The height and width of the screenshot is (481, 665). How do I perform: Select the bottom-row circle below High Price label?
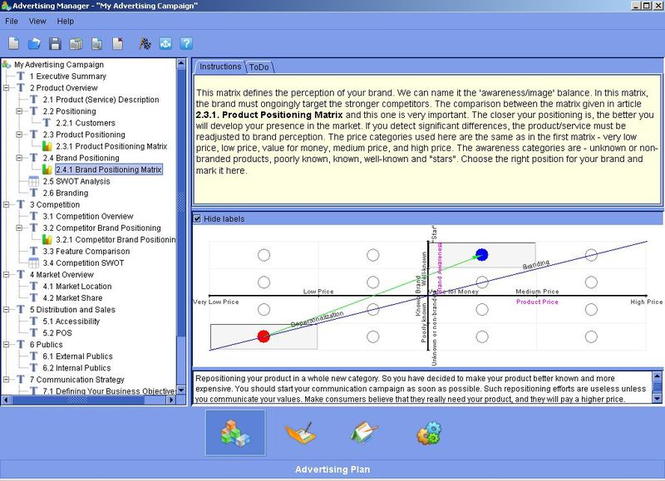pyautogui.click(x=591, y=337)
